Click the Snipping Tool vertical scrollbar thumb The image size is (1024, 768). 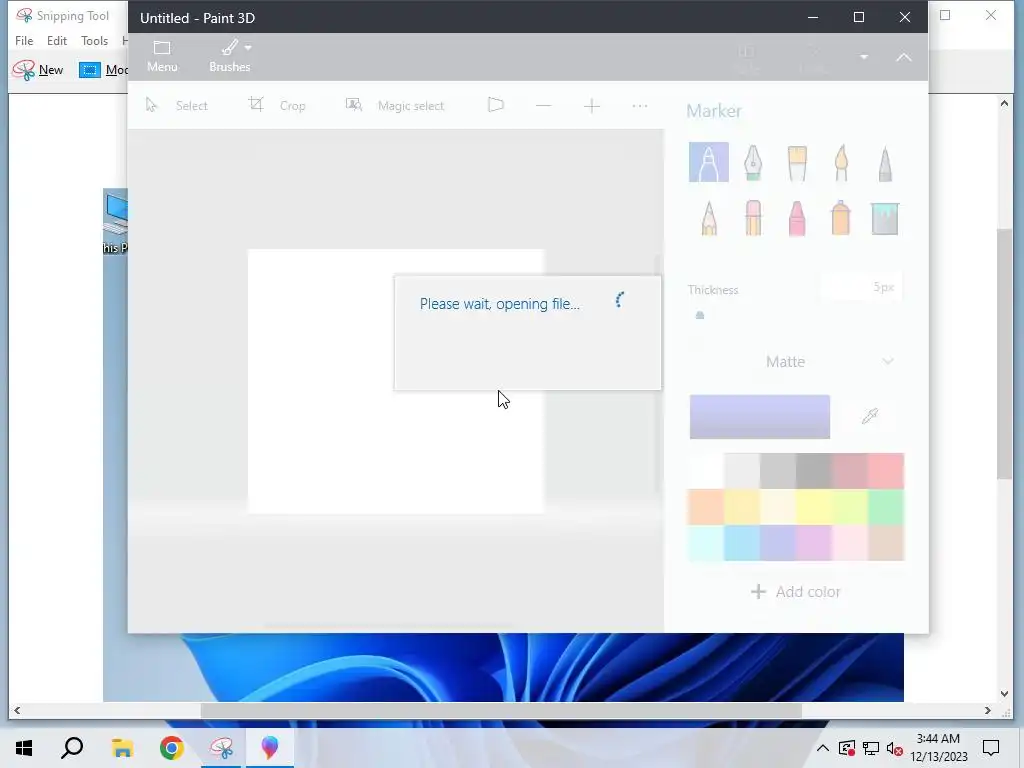click(1004, 355)
